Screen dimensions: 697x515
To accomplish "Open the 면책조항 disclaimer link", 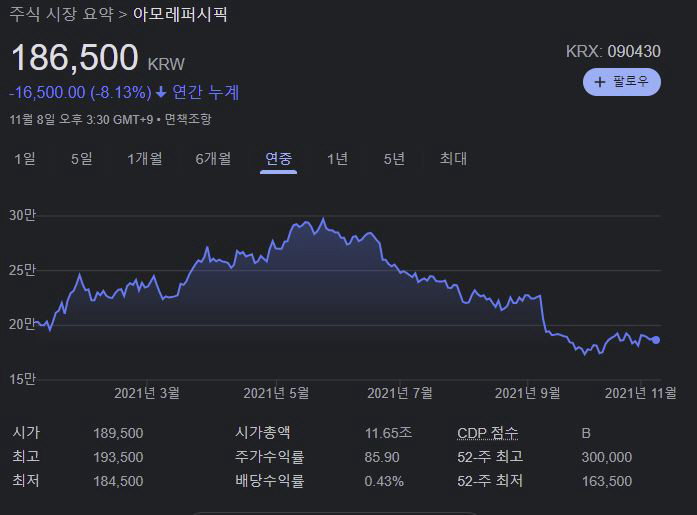I will point(188,119).
